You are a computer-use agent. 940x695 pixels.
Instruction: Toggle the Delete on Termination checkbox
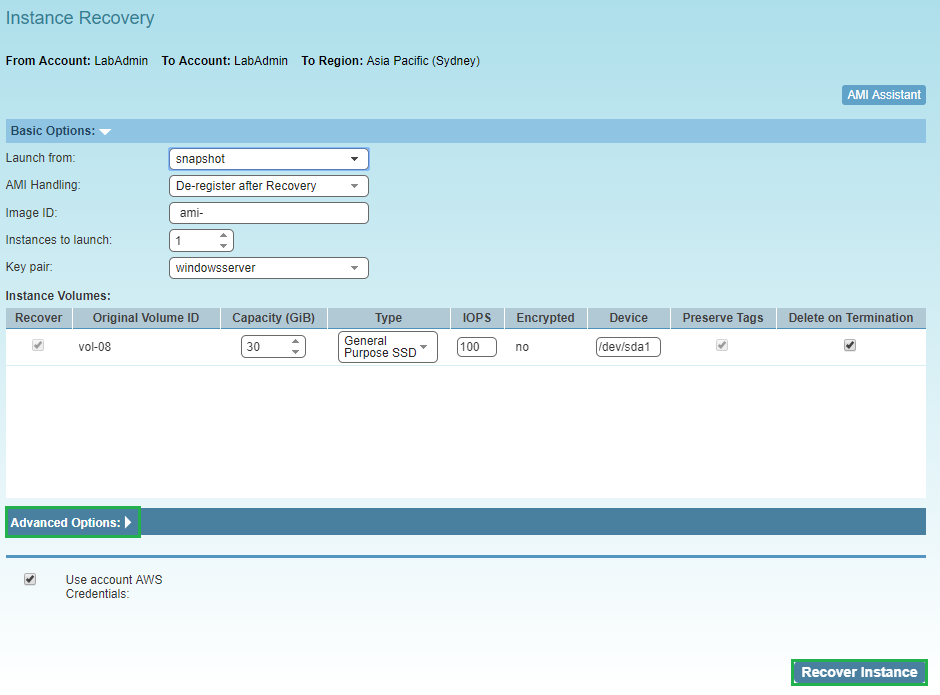coord(850,345)
